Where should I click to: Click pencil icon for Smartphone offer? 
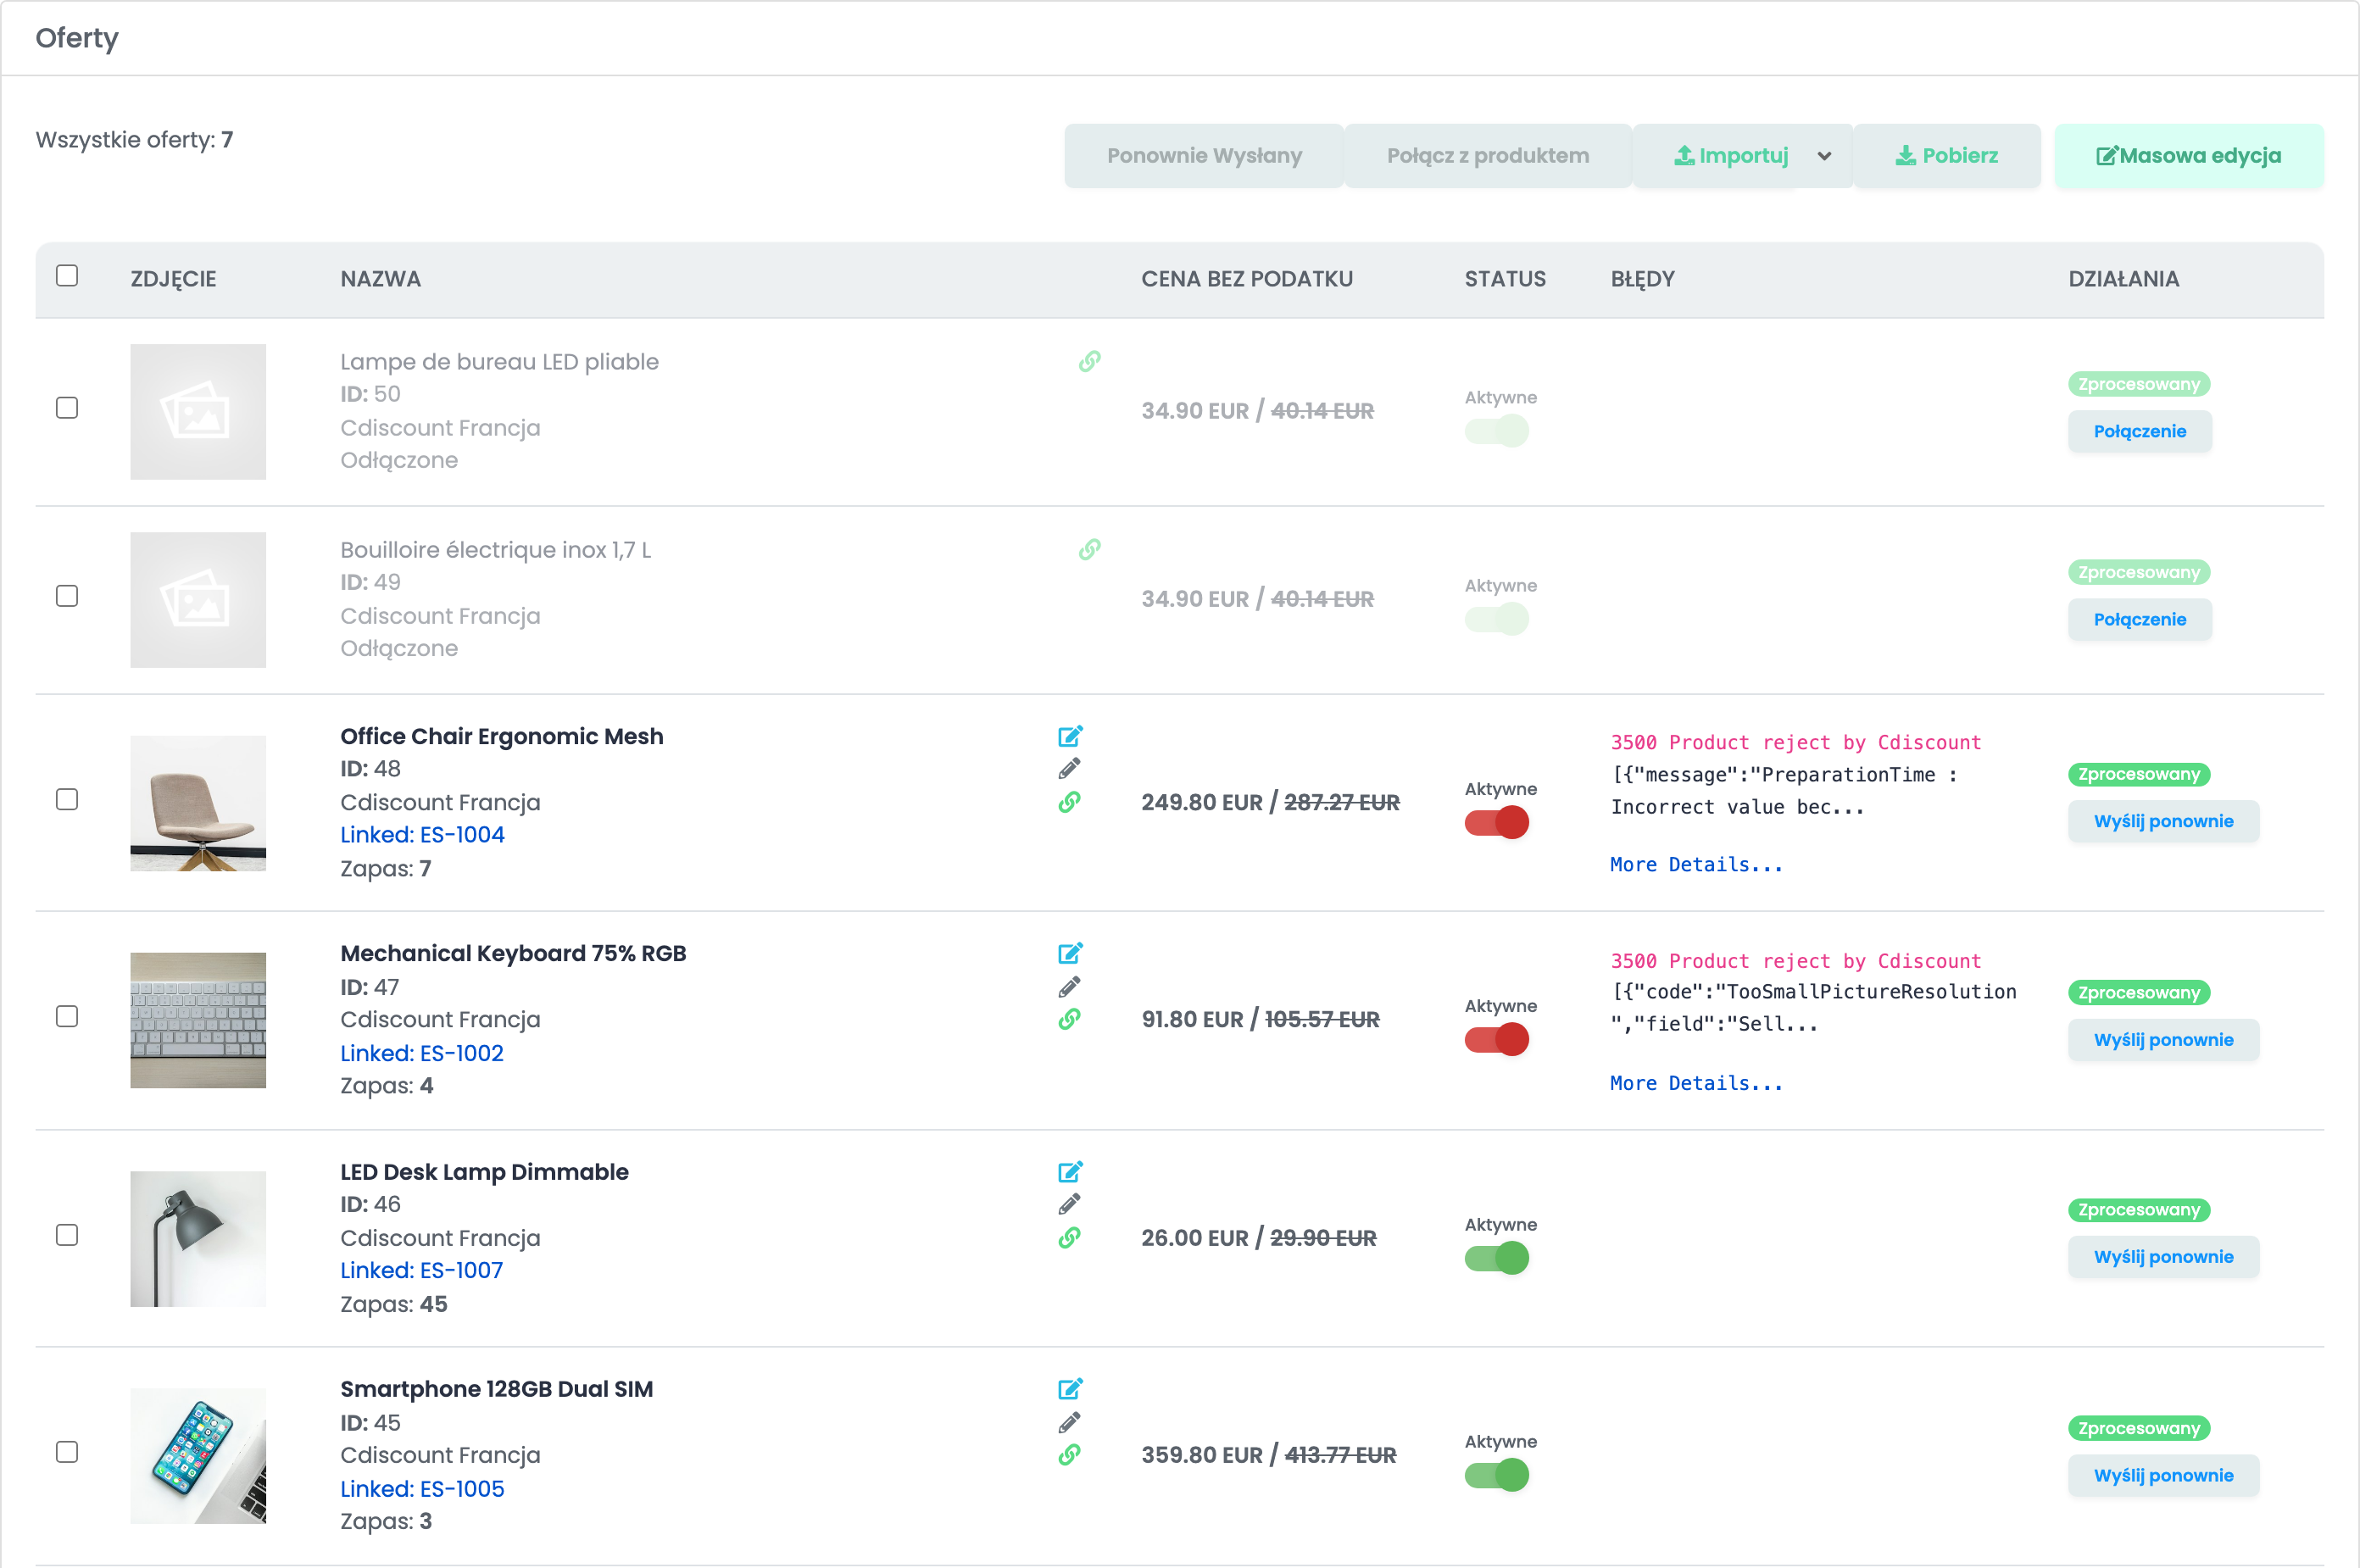click(1069, 1422)
